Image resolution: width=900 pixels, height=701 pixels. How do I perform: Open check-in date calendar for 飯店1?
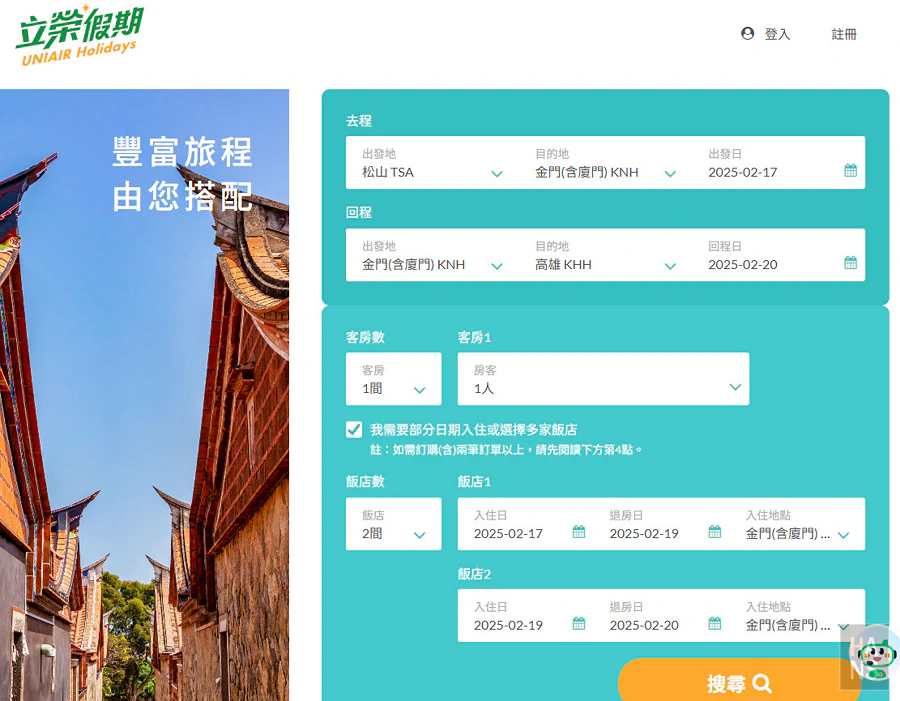point(578,534)
